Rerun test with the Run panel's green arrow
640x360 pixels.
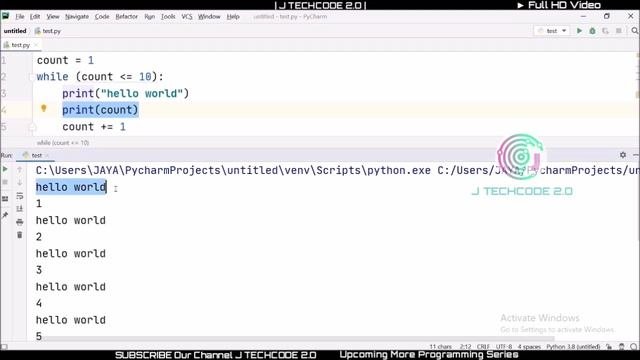tap(5, 169)
